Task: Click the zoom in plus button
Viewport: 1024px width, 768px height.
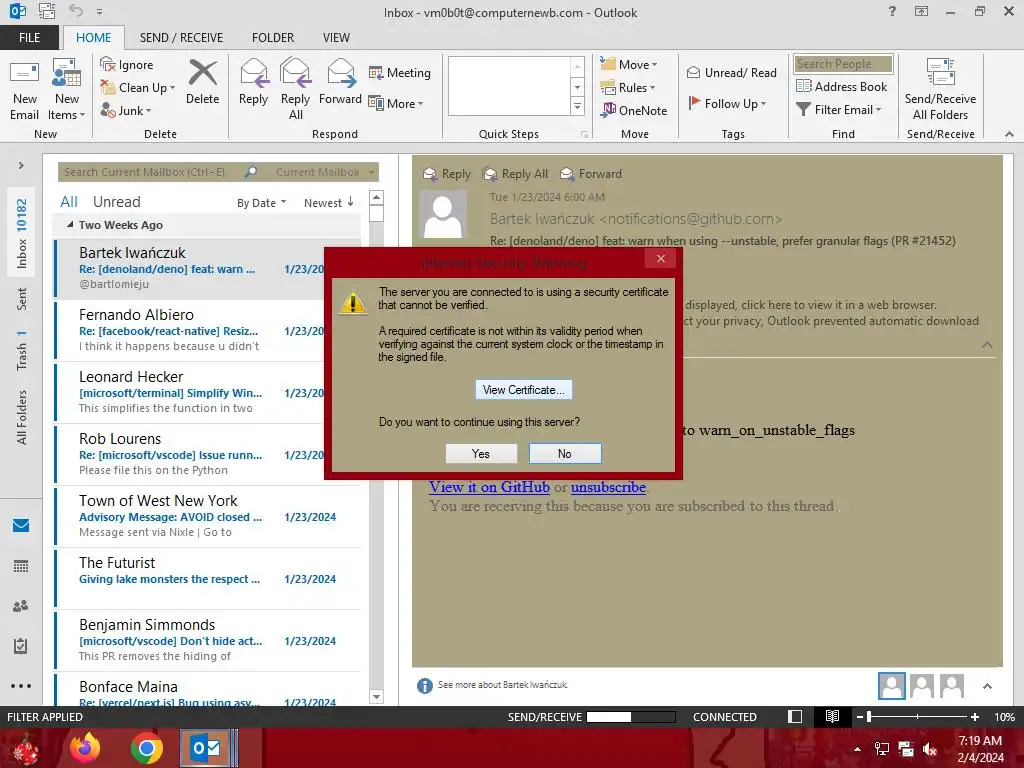Action: pos(974,716)
